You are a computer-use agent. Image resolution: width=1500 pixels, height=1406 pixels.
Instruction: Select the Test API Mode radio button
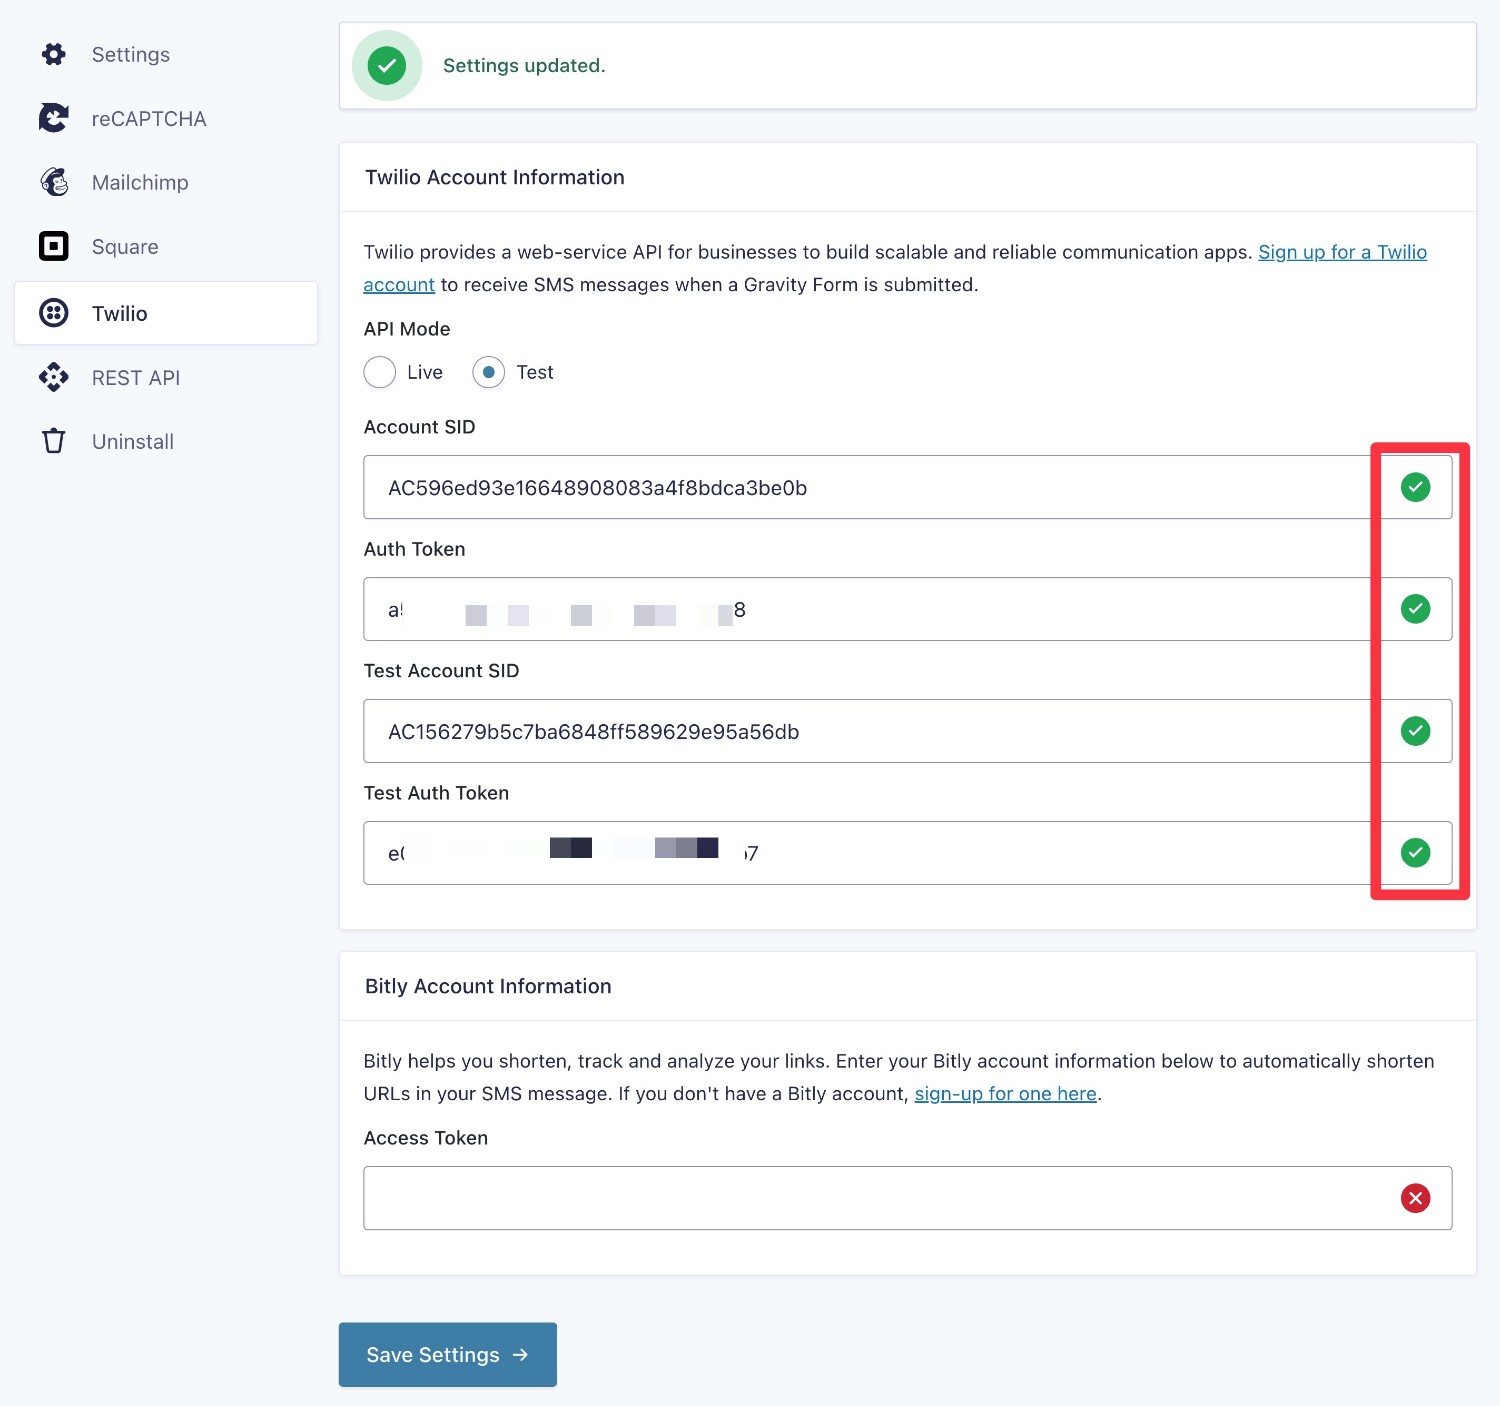click(488, 372)
